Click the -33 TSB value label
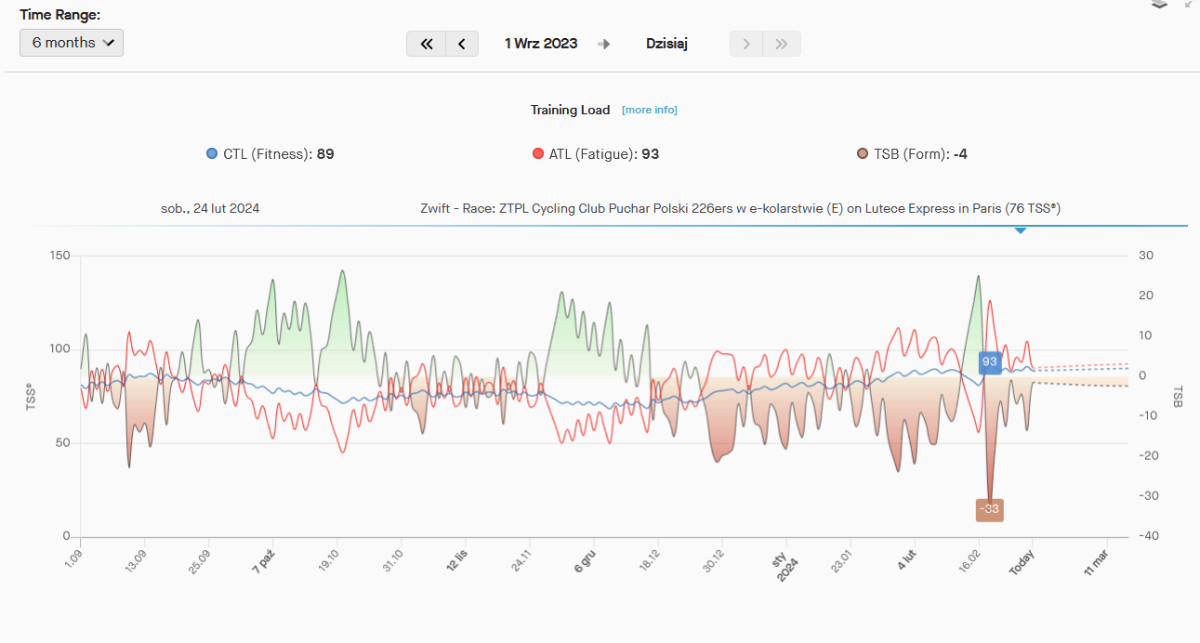Viewport: 1200px width, 643px height. coord(989,509)
